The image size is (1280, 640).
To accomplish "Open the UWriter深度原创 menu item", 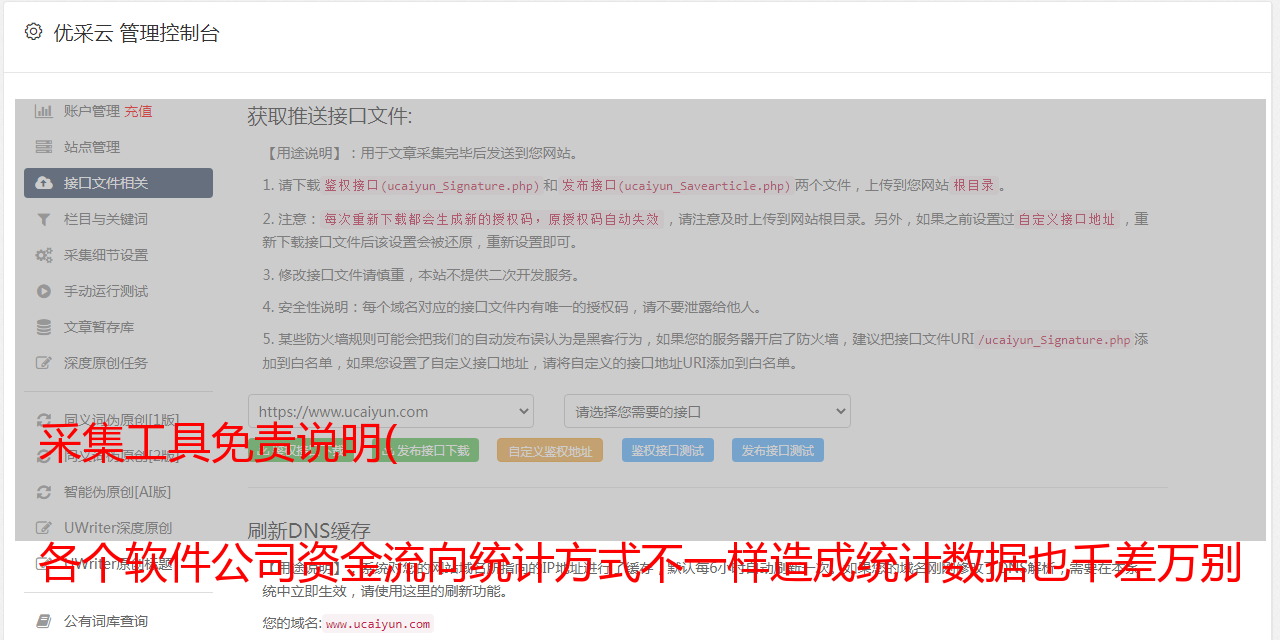I will click(x=118, y=528).
